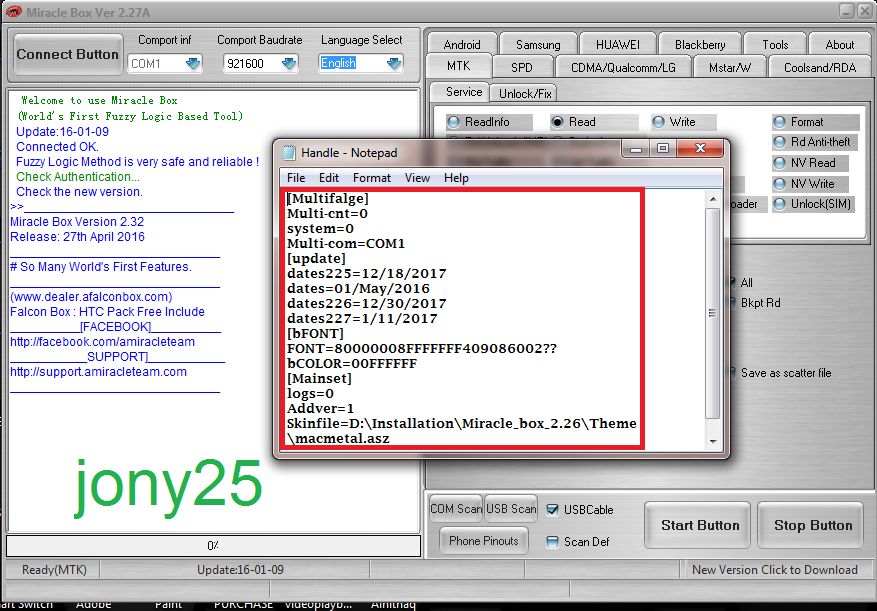877x611 pixels.
Task: Select the ReadInfo radio option
Action: pos(455,122)
